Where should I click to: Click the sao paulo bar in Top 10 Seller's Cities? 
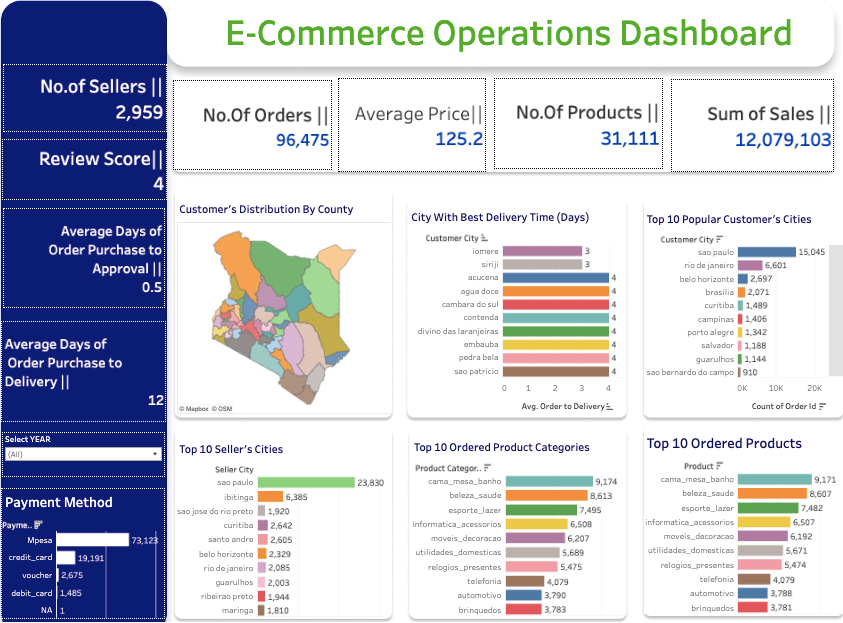click(305, 481)
